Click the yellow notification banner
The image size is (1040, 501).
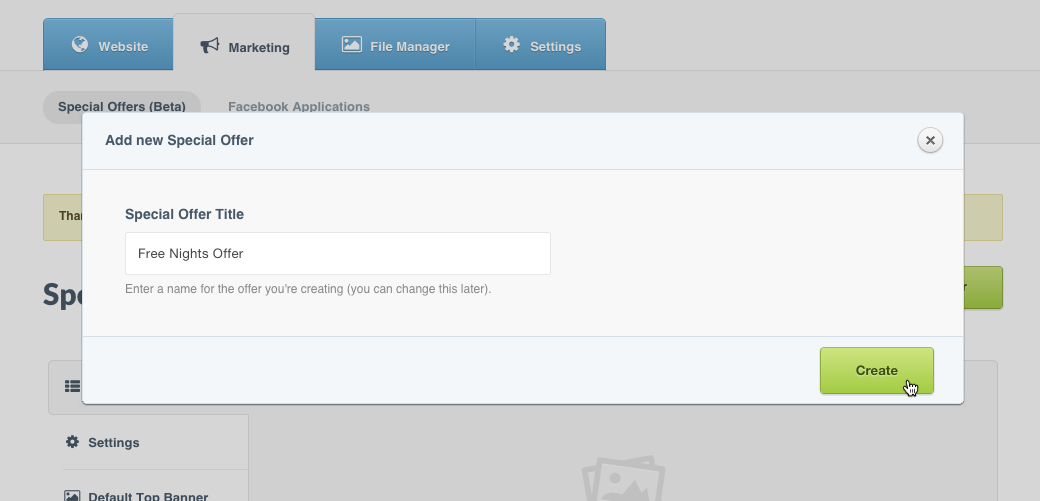[62, 217]
